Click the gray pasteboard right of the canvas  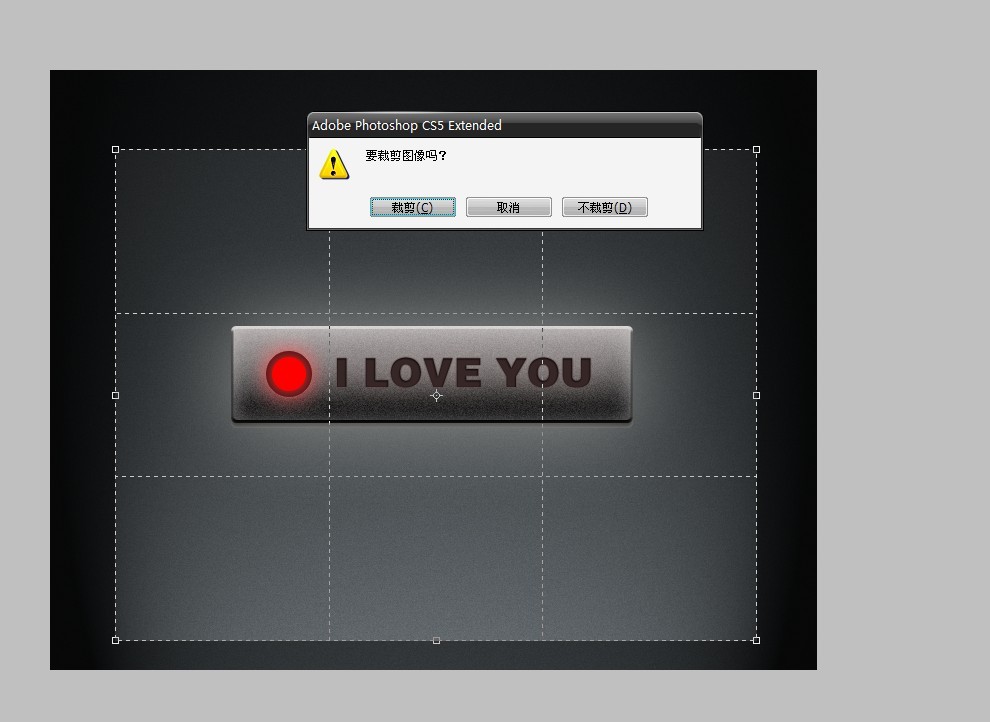(900, 400)
